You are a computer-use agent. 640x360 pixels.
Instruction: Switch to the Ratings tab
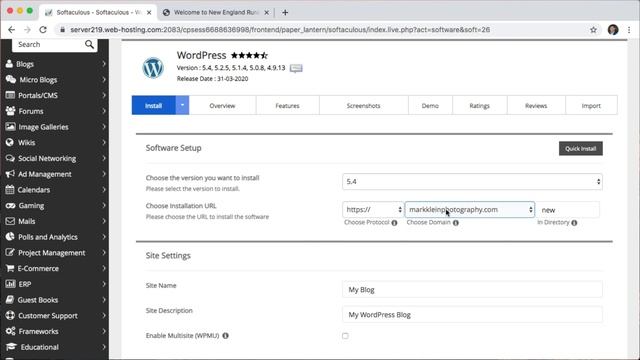480,105
